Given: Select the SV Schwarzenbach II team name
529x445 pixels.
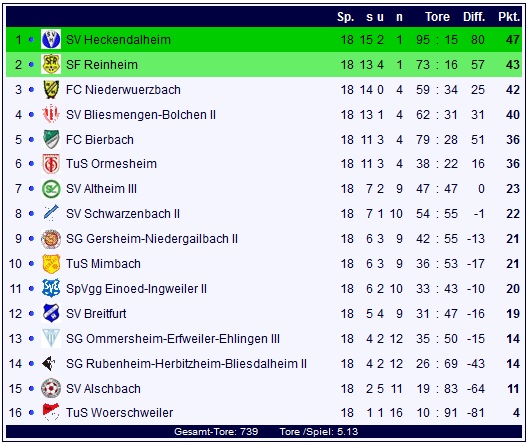Looking at the screenshot, I should coord(123,214).
